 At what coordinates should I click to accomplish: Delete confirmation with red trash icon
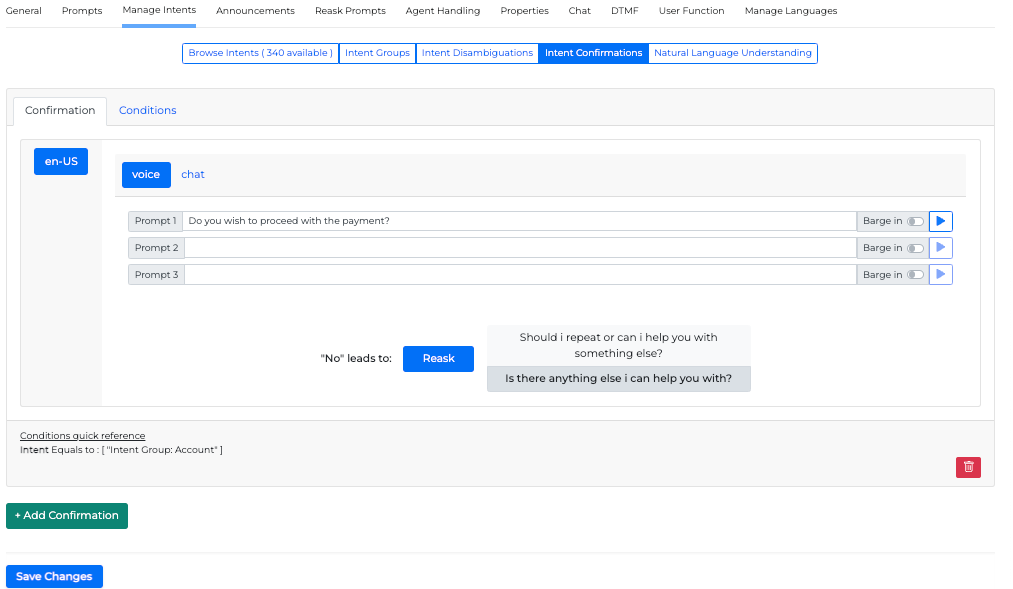[x=968, y=467]
